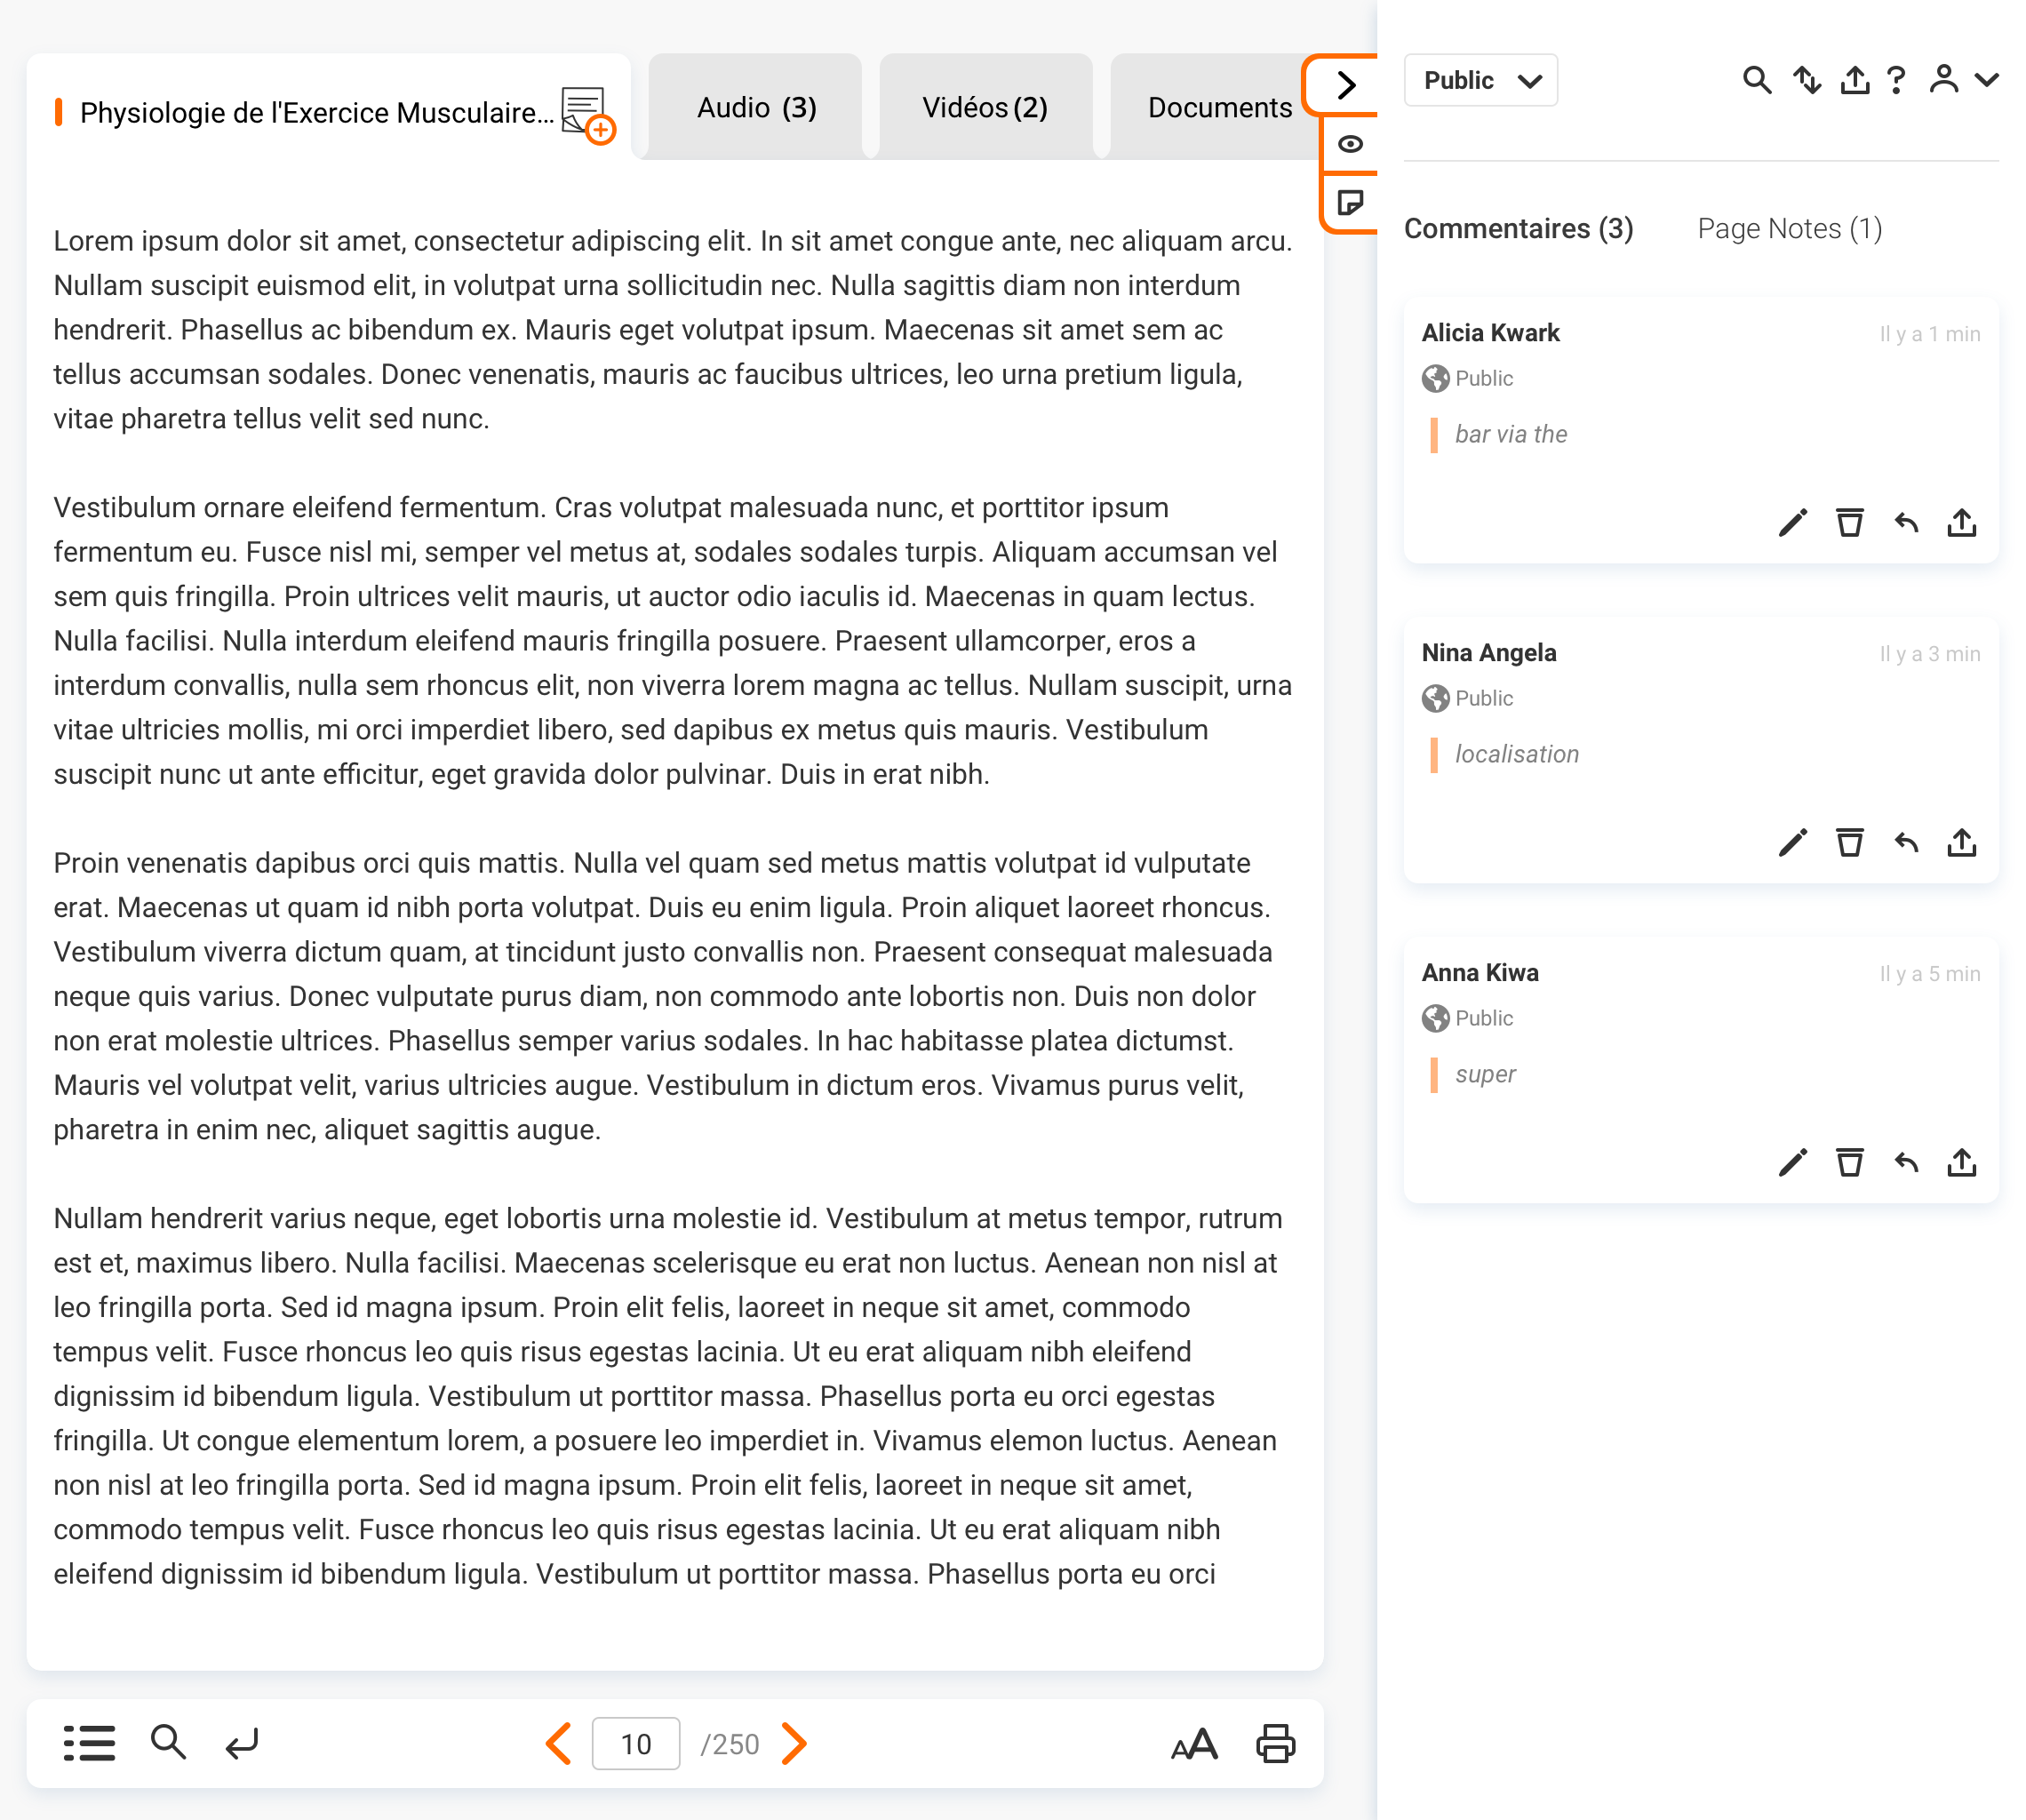Screen dimensions: 2026x1820
Task: Click the return arrow icon in the bottom toolbar
Action: pyautogui.click(x=242, y=1743)
